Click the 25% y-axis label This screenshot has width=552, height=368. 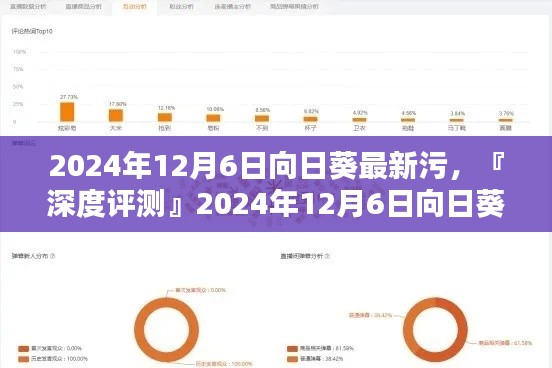click(18, 104)
